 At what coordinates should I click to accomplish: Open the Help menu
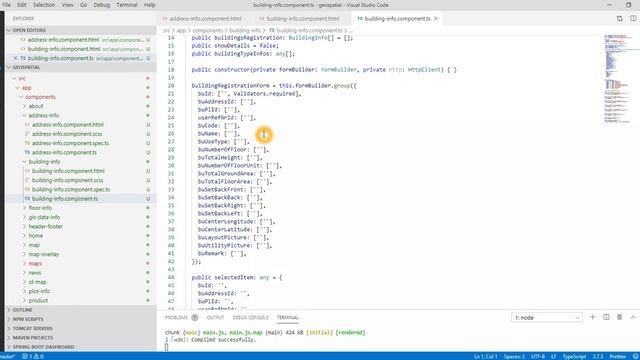150,5
